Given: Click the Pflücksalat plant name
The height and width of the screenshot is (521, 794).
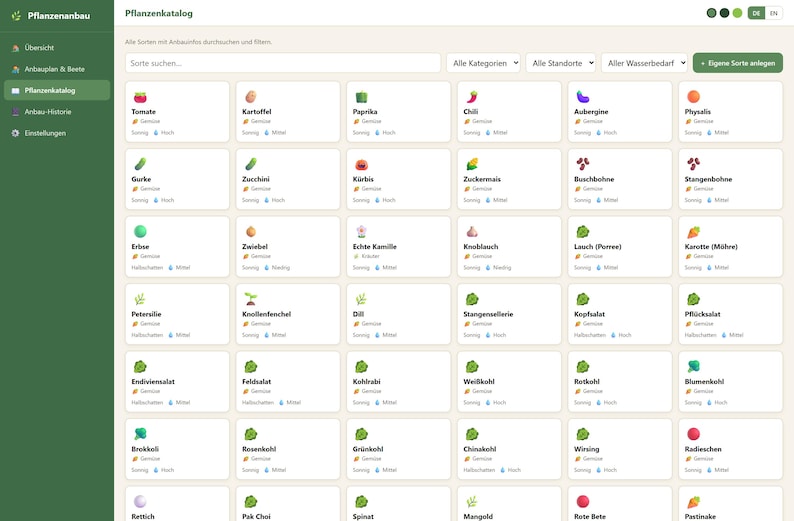Looking at the screenshot, I should coord(702,314).
